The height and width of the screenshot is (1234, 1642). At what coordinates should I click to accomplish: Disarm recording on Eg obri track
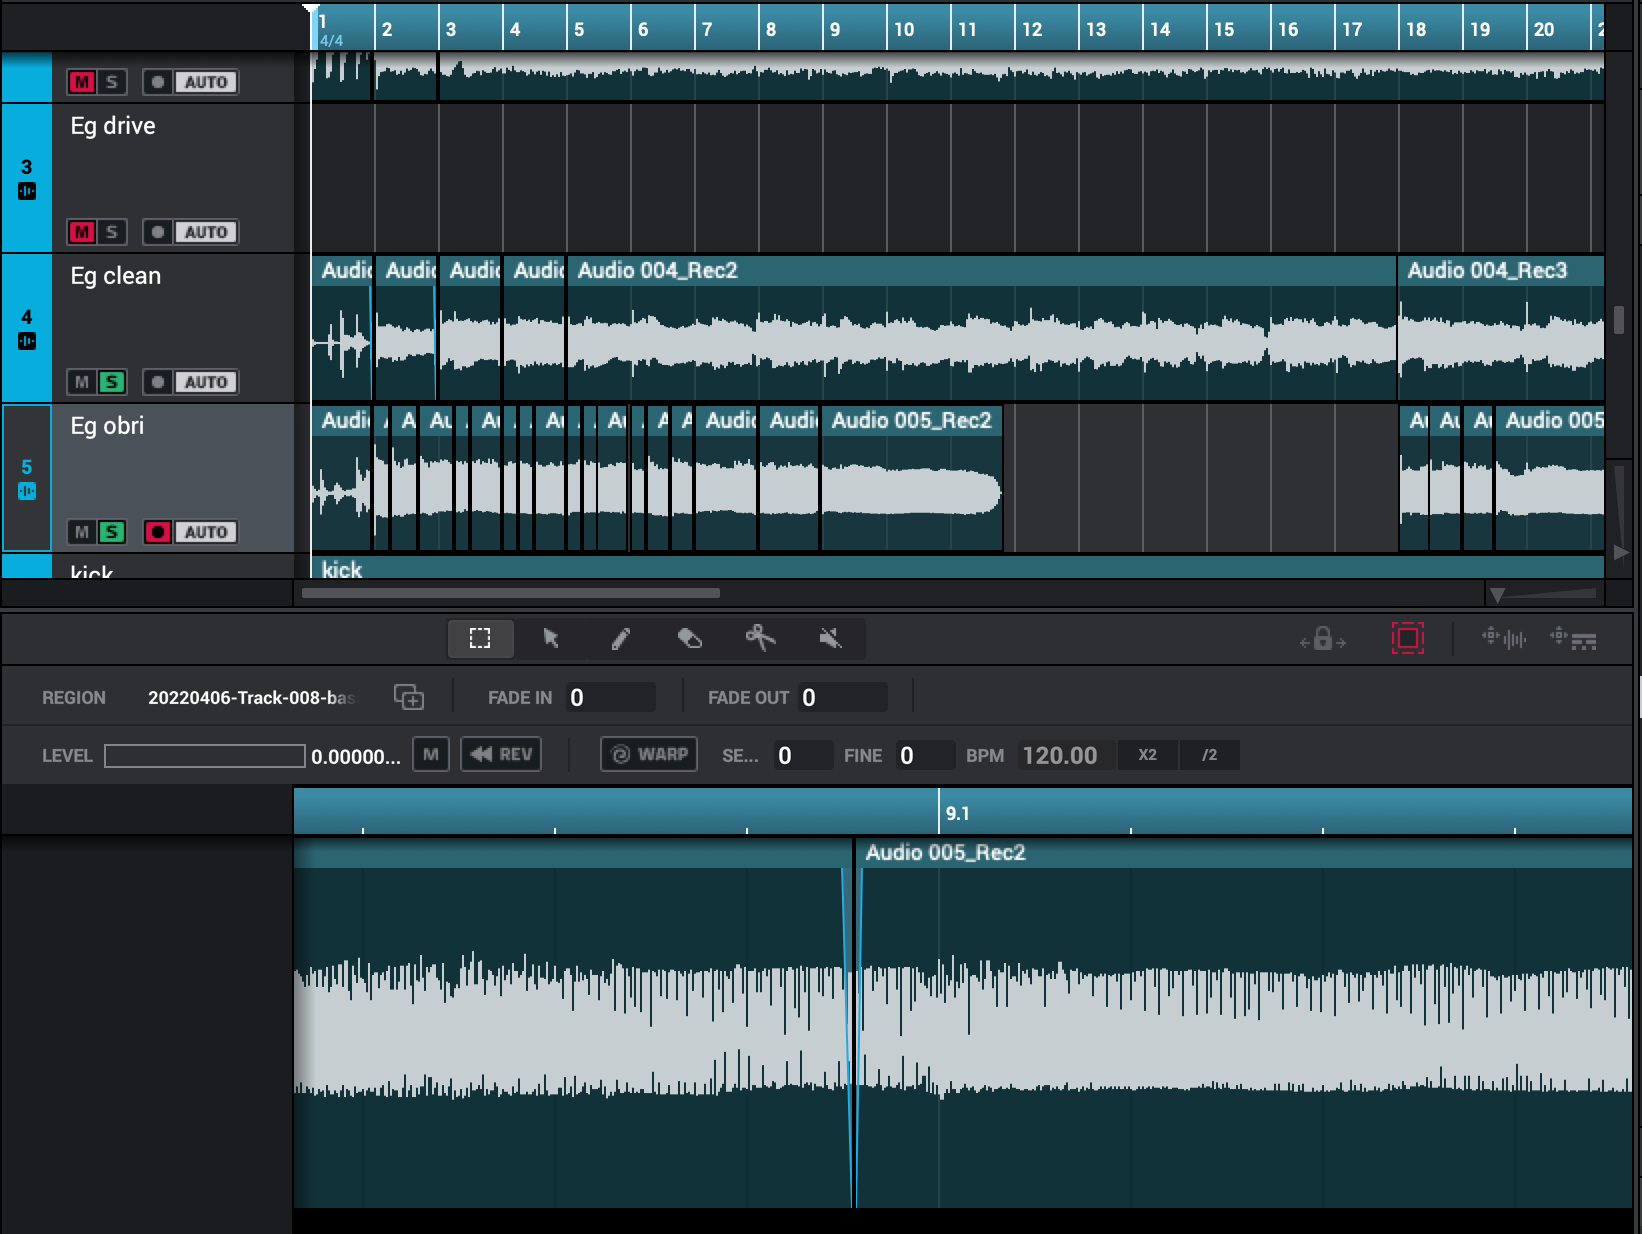coord(157,532)
